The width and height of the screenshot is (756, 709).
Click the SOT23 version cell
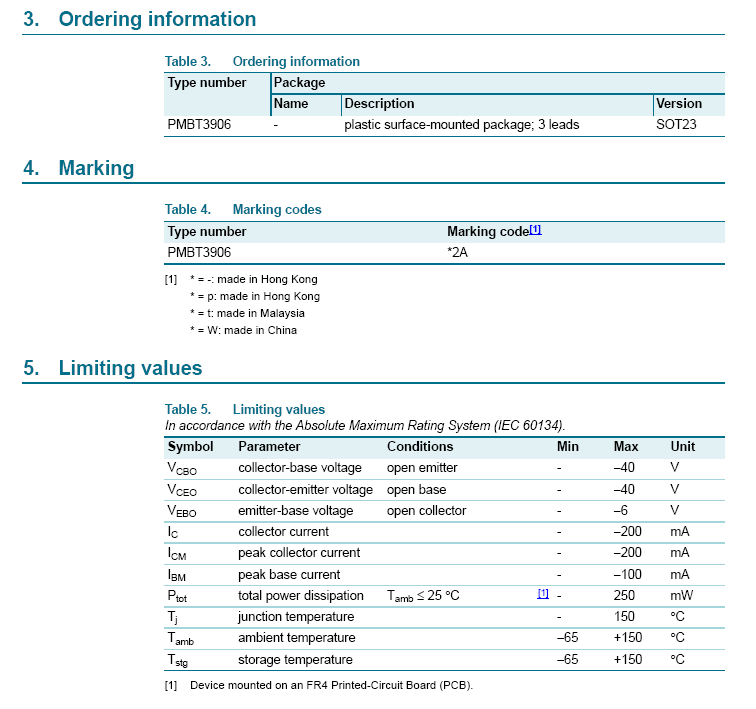pos(676,125)
